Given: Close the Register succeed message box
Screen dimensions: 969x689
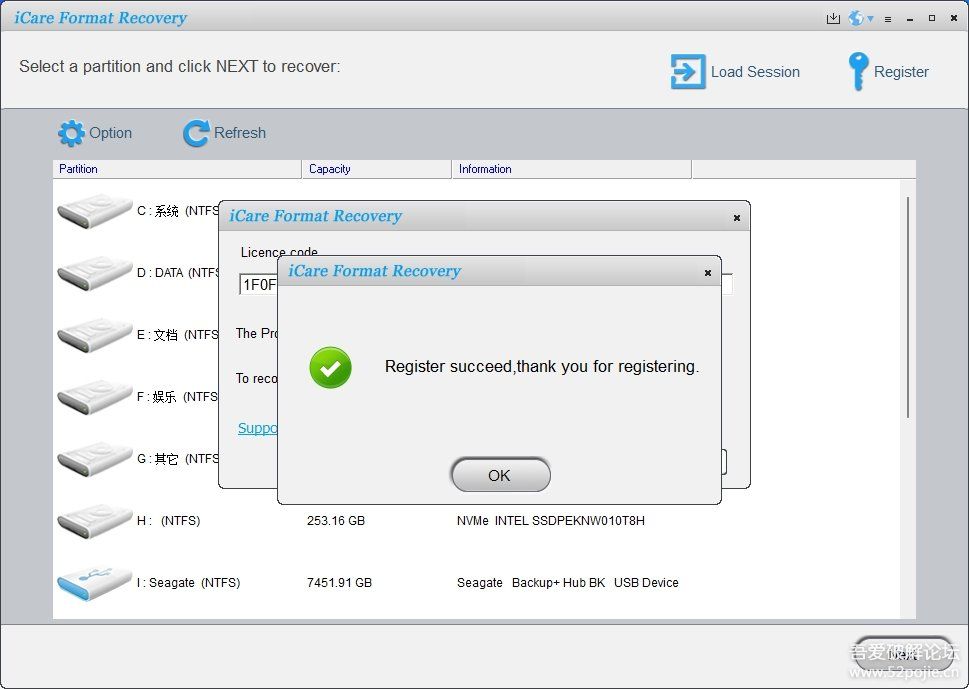Looking at the screenshot, I should coord(707,272).
